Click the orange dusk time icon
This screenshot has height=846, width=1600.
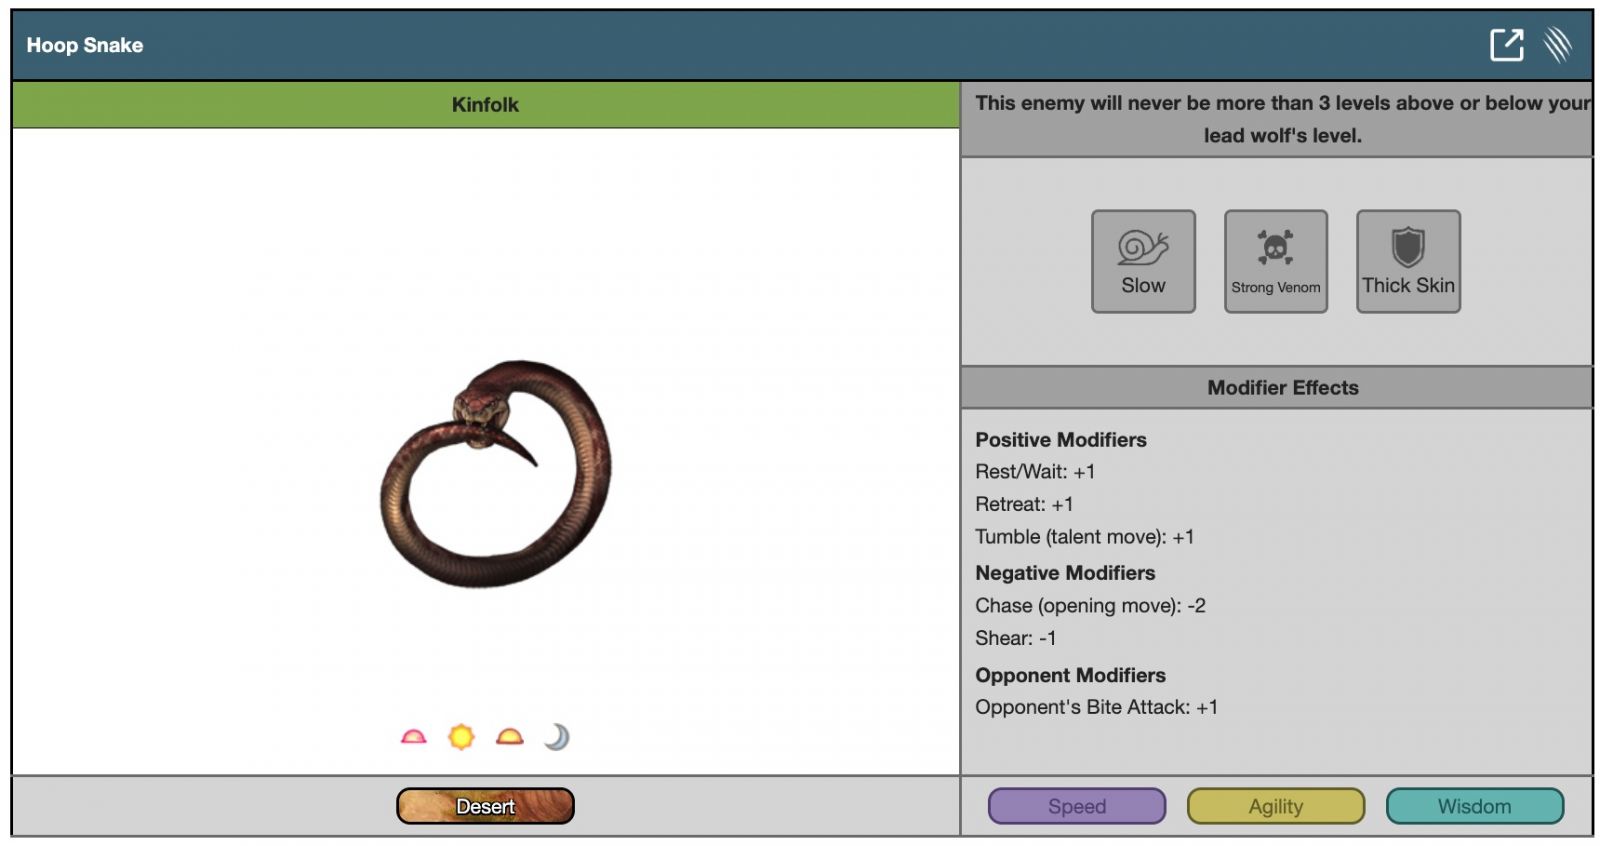point(510,738)
